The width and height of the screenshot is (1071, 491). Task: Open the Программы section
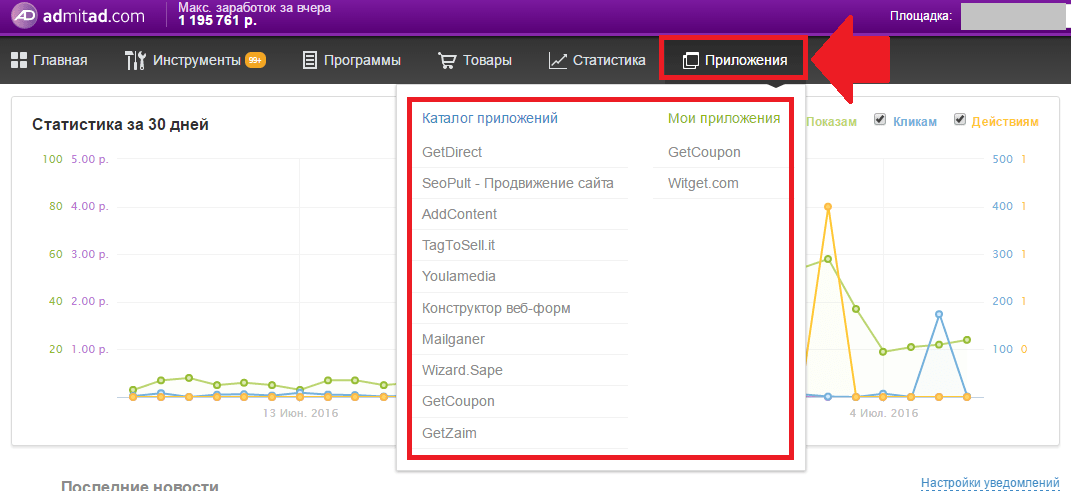click(352, 60)
